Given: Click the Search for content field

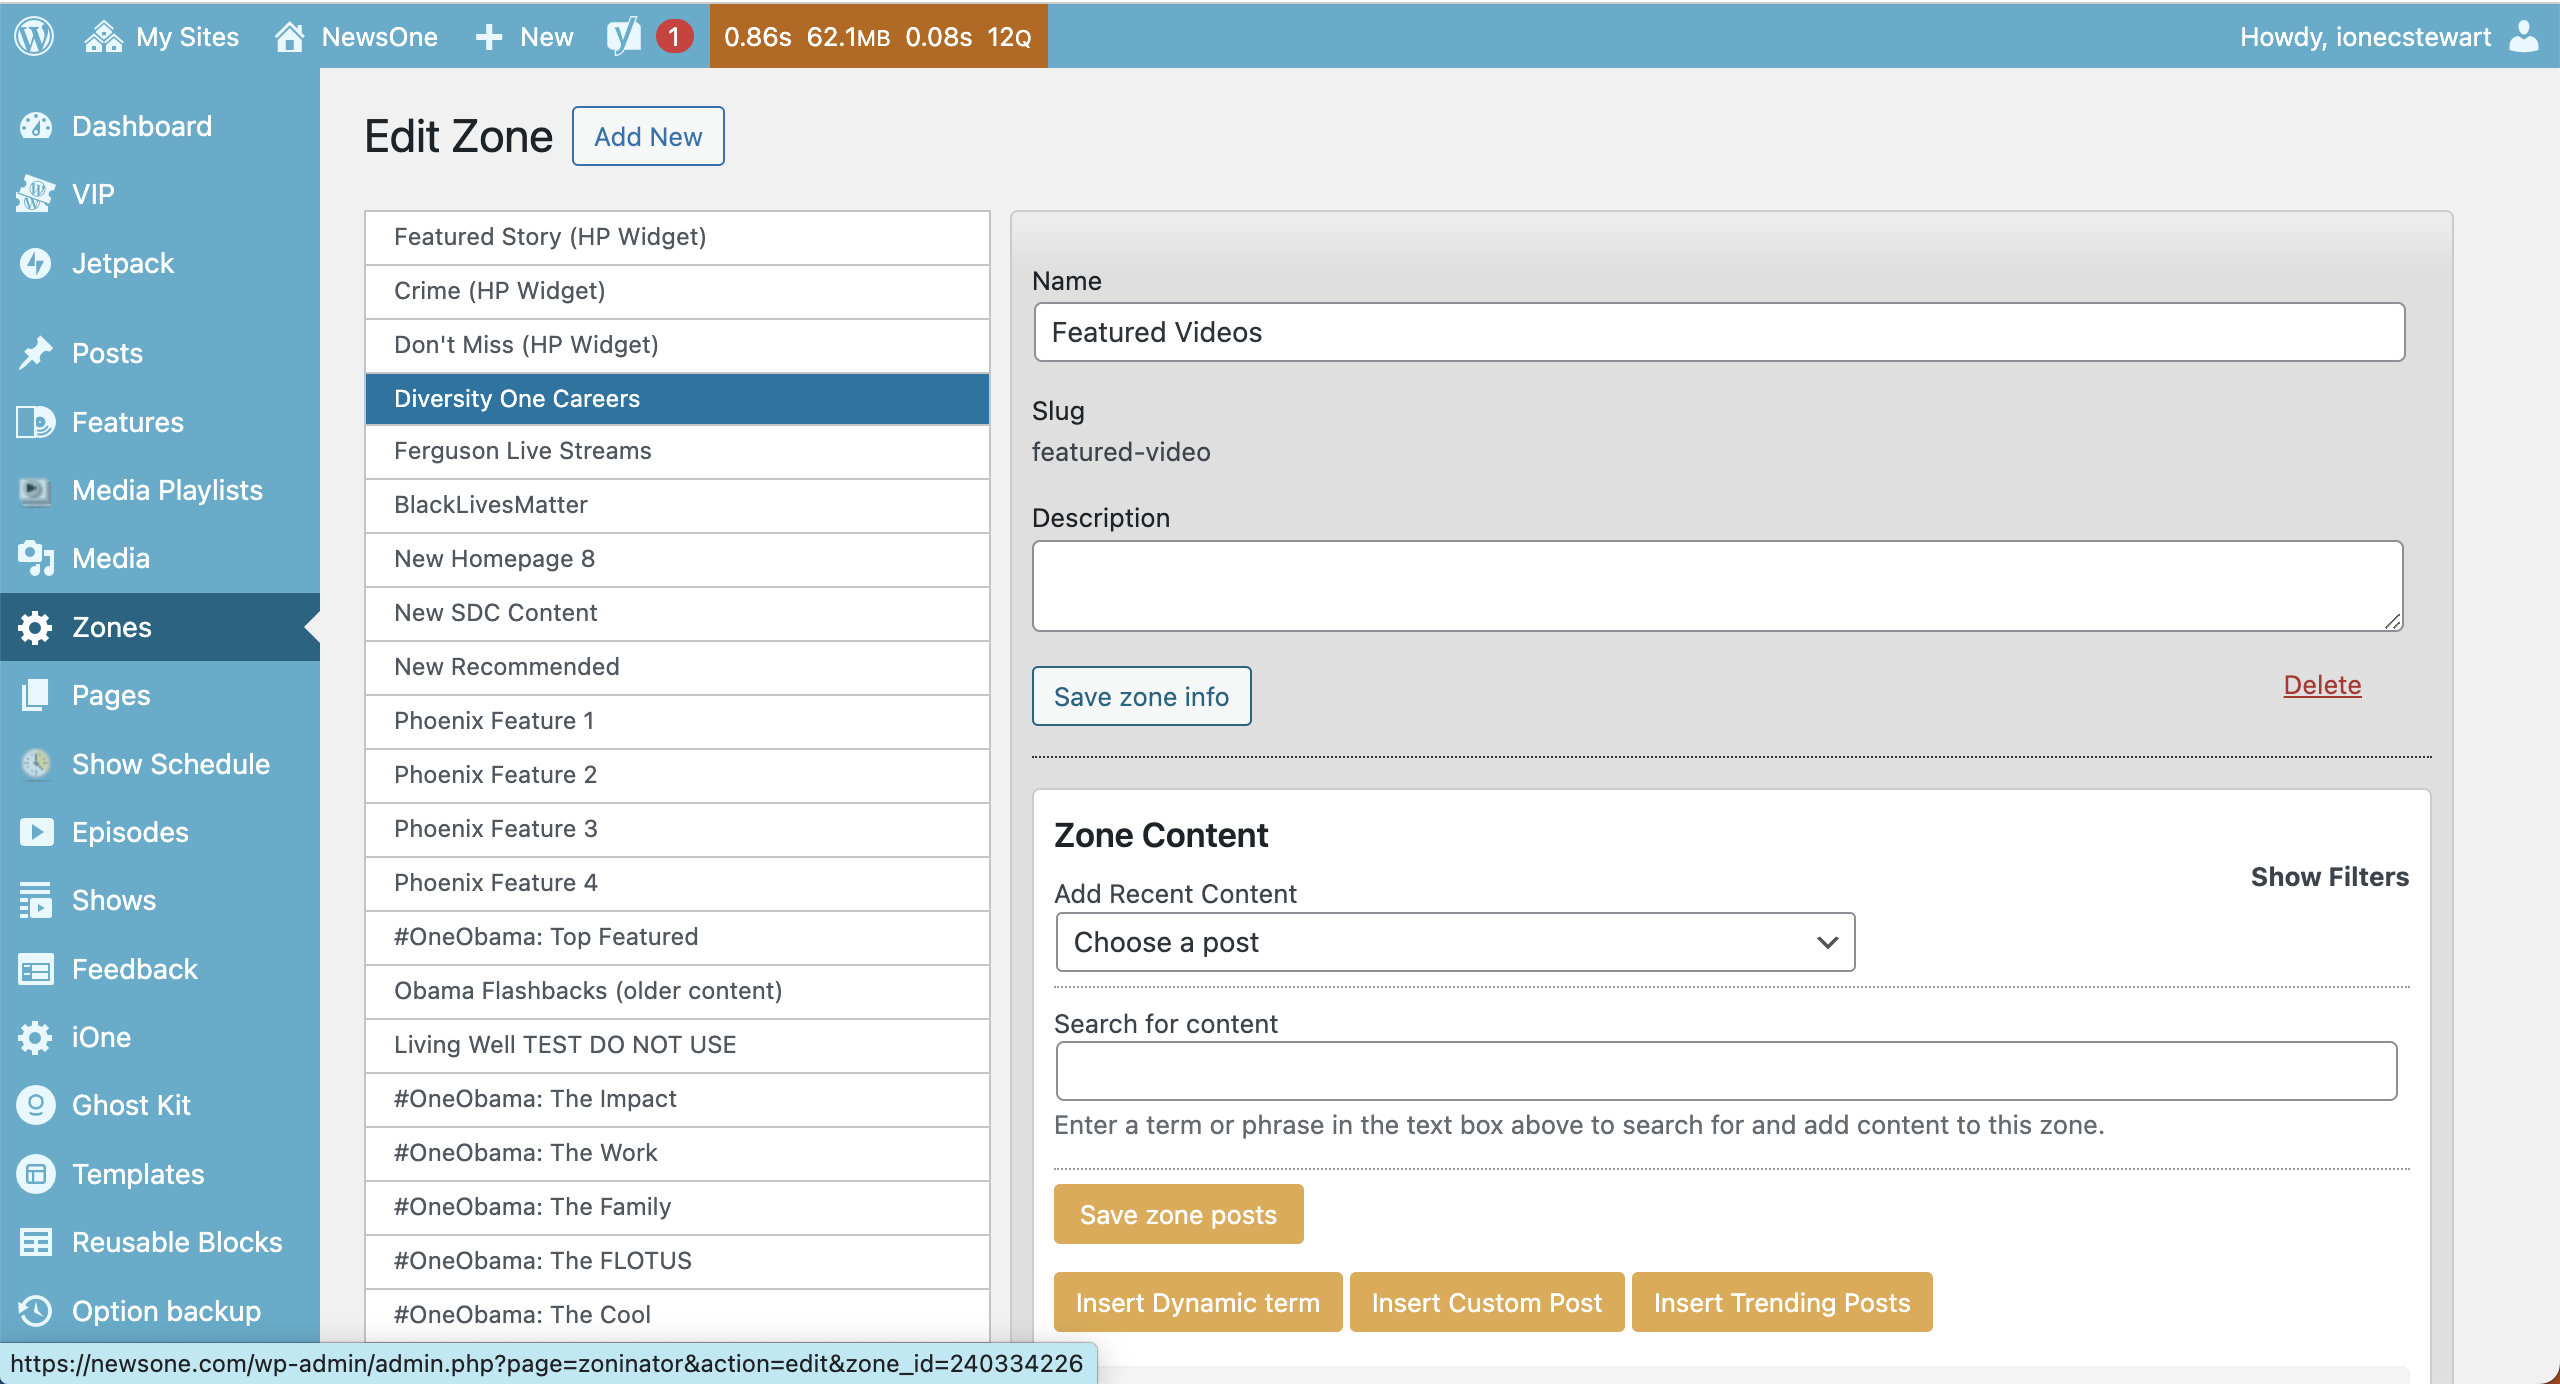Looking at the screenshot, I should [x=1726, y=1071].
